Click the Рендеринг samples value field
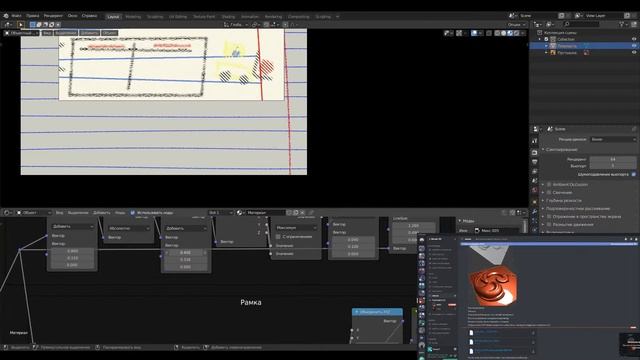Screen dimensions: 640x360 (613, 159)
